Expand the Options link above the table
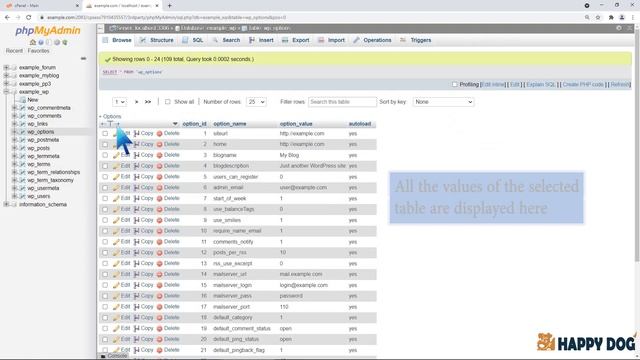Screen dimensions: 640x360 pyautogui.click(x=110, y=116)
